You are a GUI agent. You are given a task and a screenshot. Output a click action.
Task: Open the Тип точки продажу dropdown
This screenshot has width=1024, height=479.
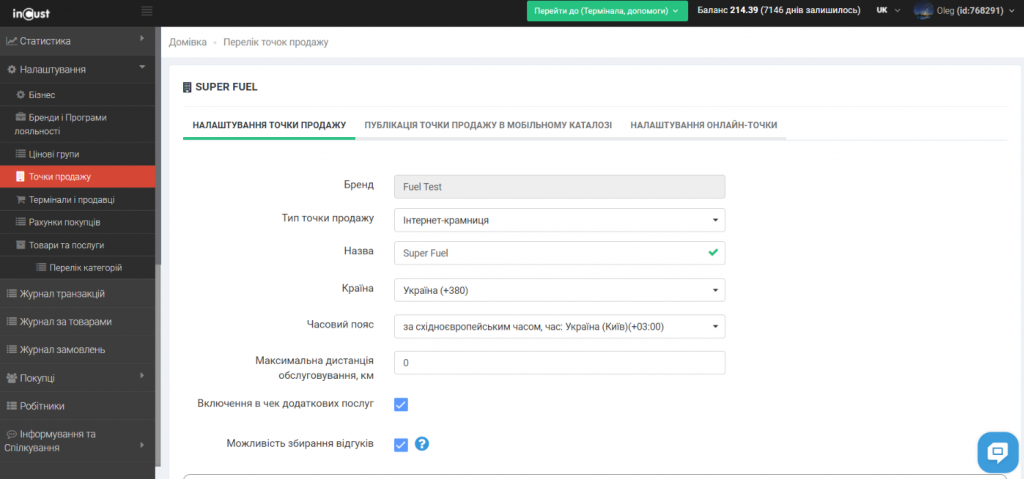pos(559,220)
